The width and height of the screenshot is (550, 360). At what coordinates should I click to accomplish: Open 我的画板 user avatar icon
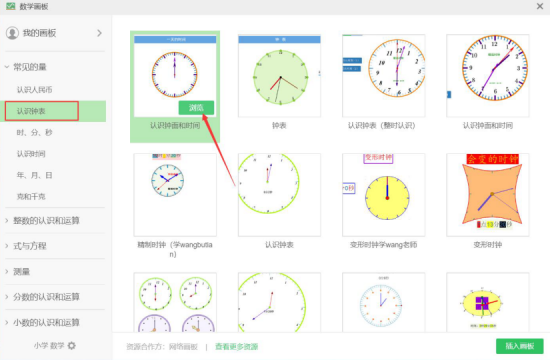(x=12, y=33)
